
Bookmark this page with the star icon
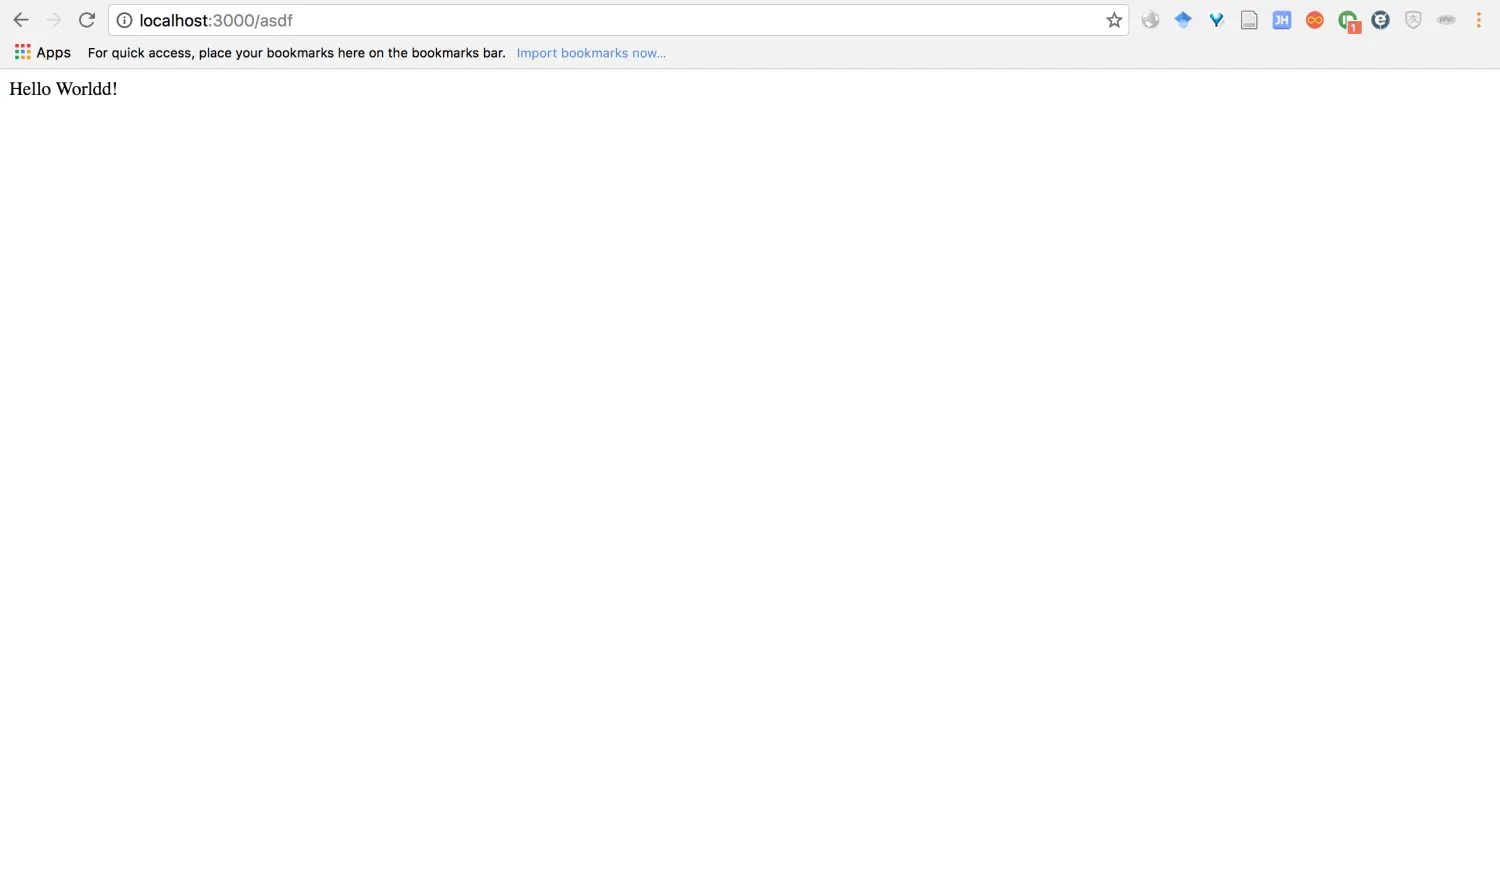click(1114, 20)
